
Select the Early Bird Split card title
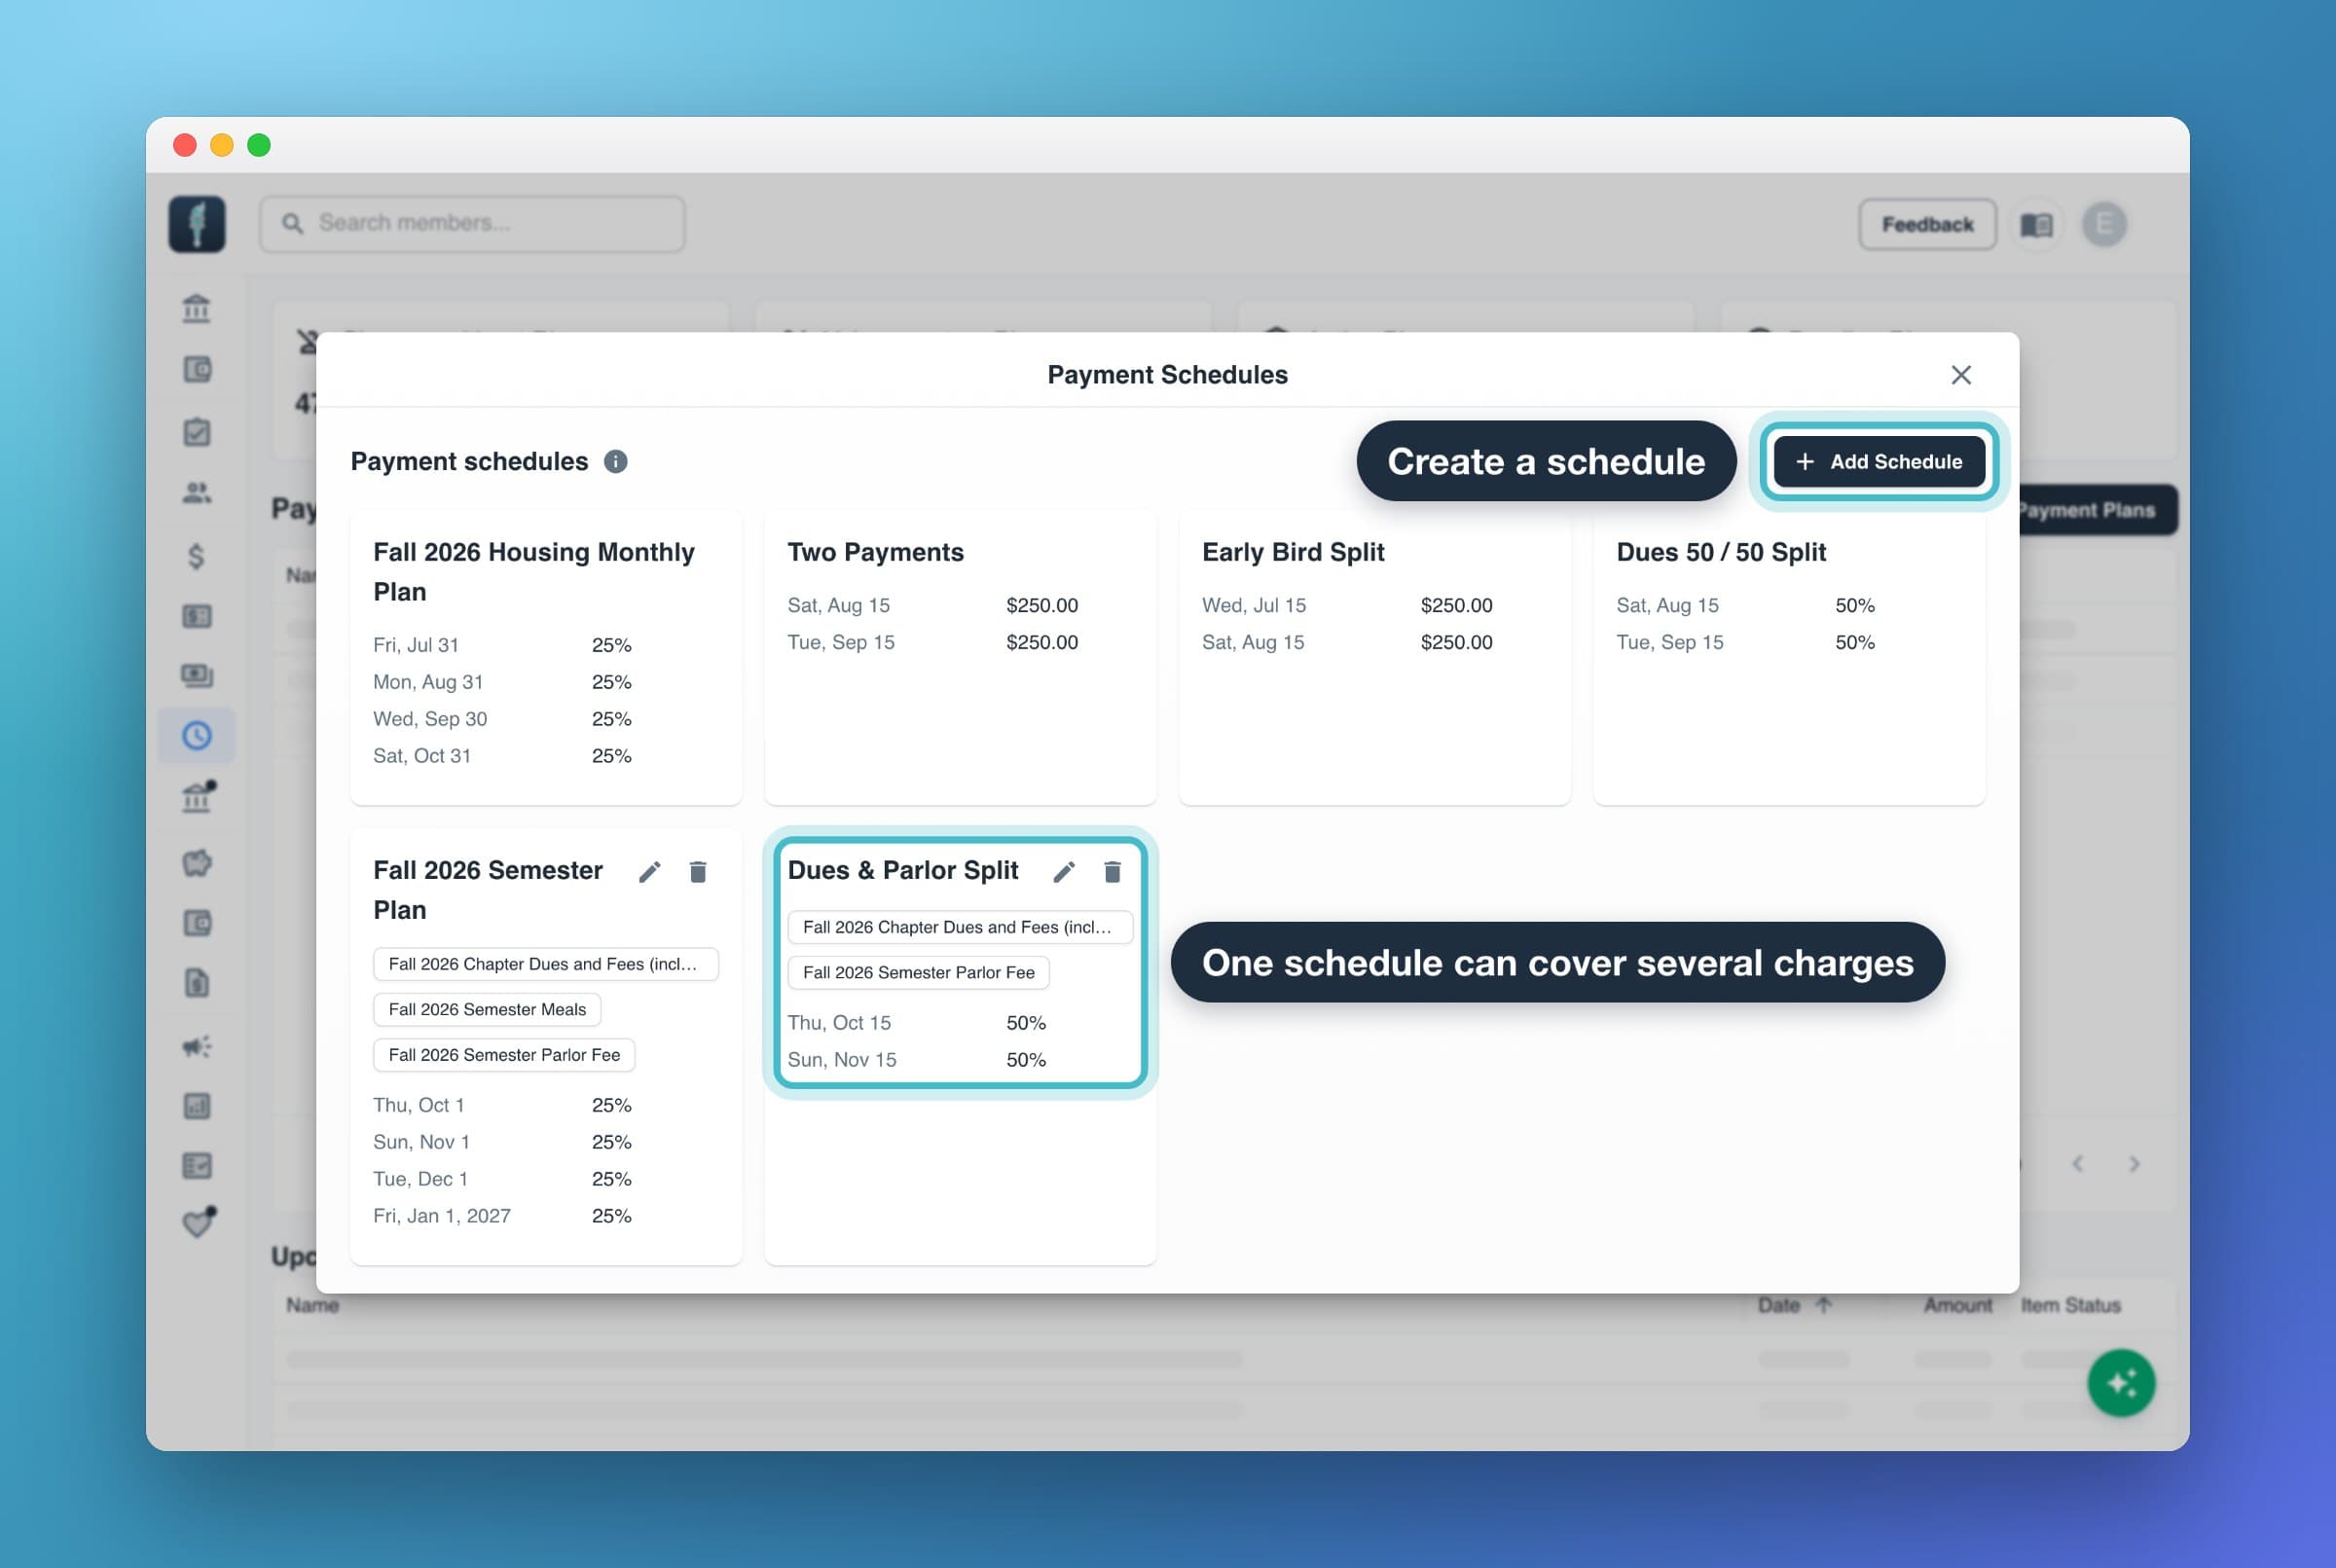click(1293, 552)
